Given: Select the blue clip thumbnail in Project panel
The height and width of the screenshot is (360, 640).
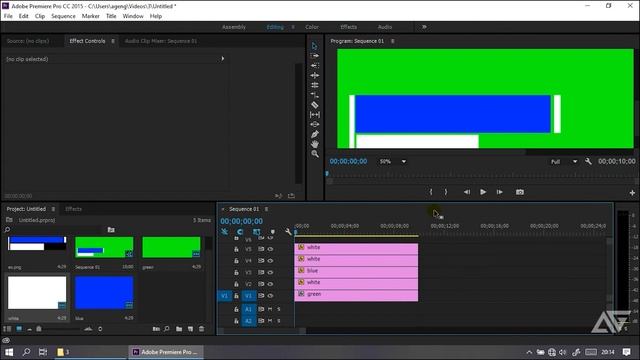Looking at the screenshot, I should point(104,293).
